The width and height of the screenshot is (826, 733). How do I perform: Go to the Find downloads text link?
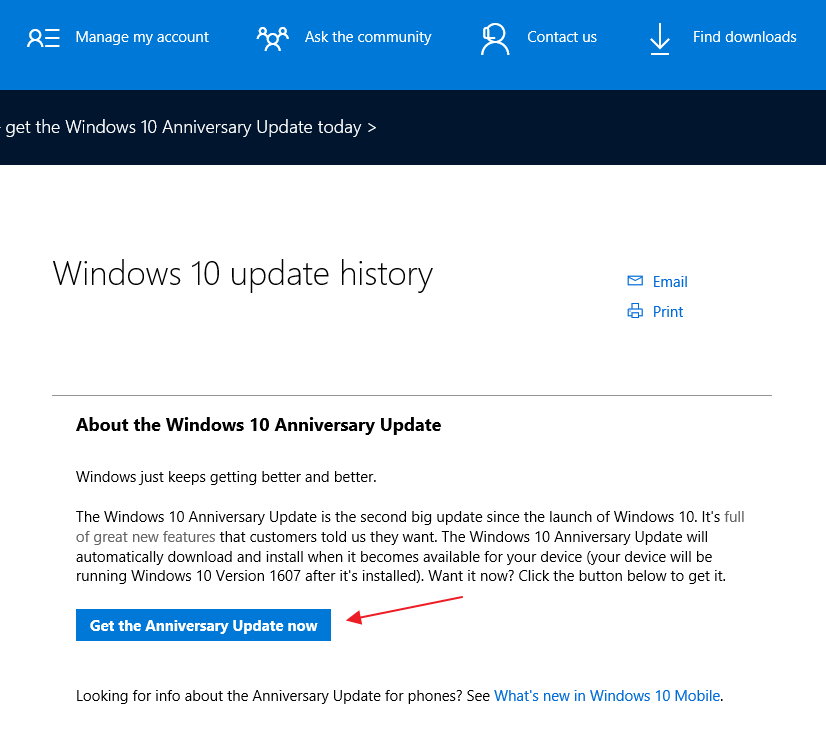744,37
